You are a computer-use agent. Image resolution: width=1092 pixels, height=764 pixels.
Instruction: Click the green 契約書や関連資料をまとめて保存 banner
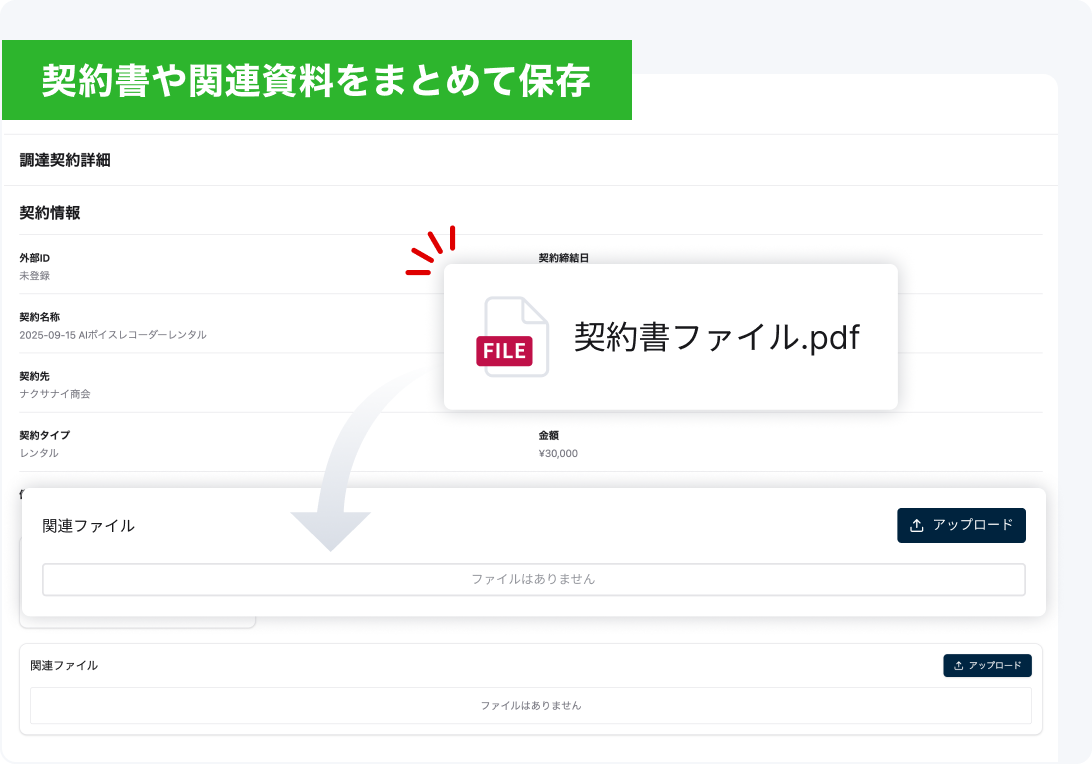point(316,80)
